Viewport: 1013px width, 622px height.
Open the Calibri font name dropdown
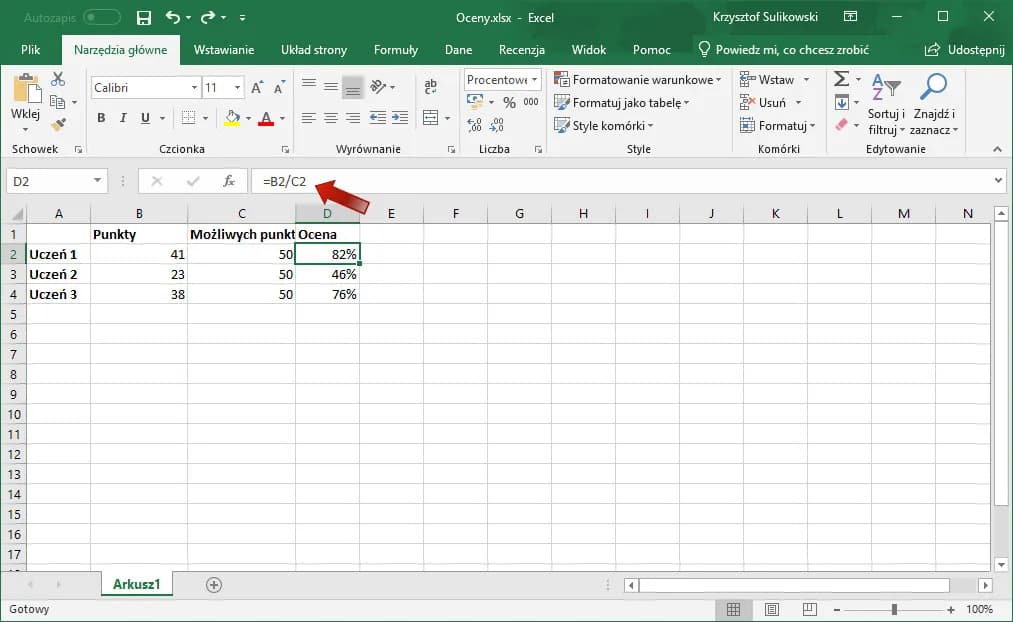coord(194,88)
